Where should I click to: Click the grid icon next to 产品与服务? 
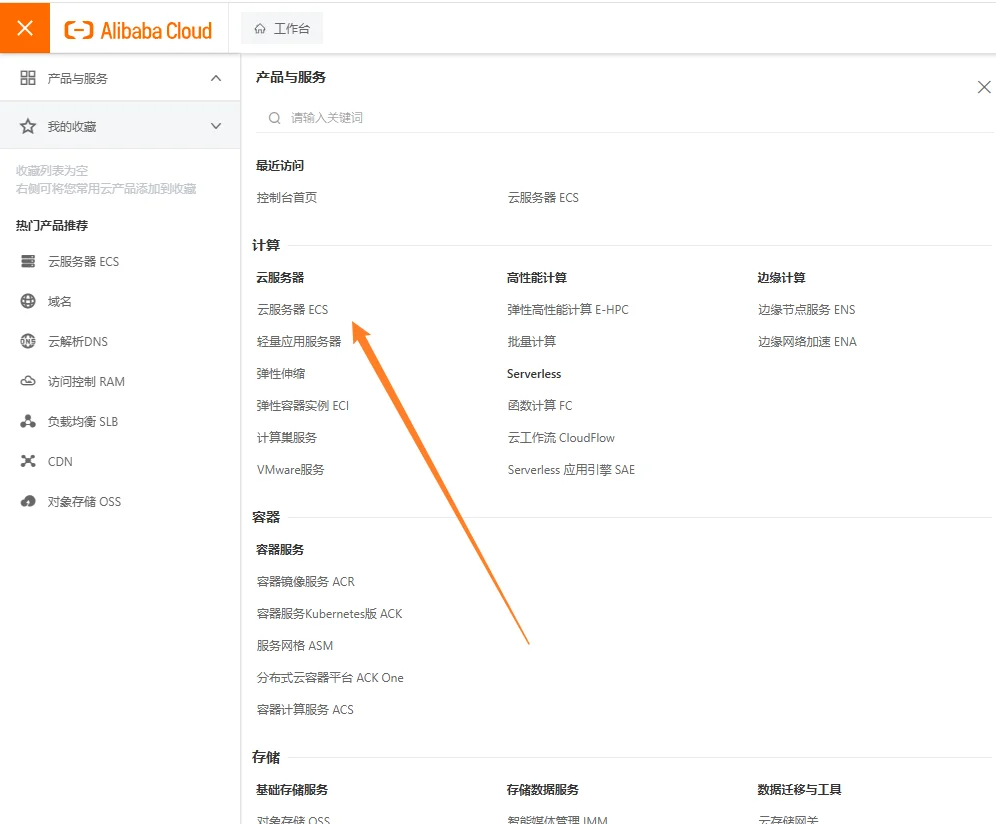pos(28,78)
